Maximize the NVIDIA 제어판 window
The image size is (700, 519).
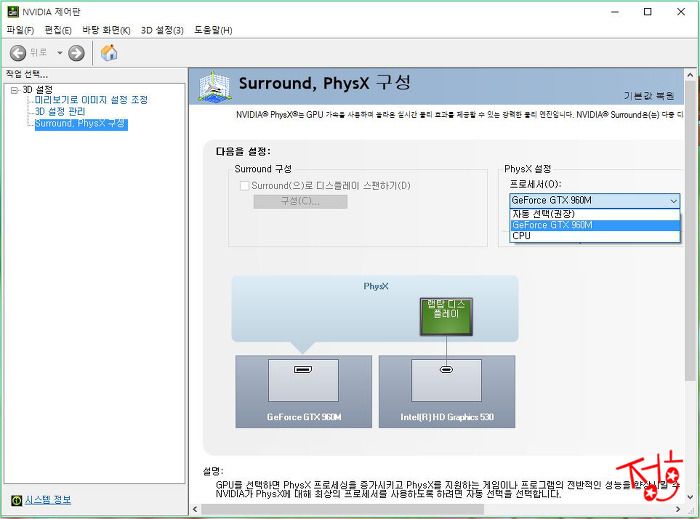click(x=648, y=12)
